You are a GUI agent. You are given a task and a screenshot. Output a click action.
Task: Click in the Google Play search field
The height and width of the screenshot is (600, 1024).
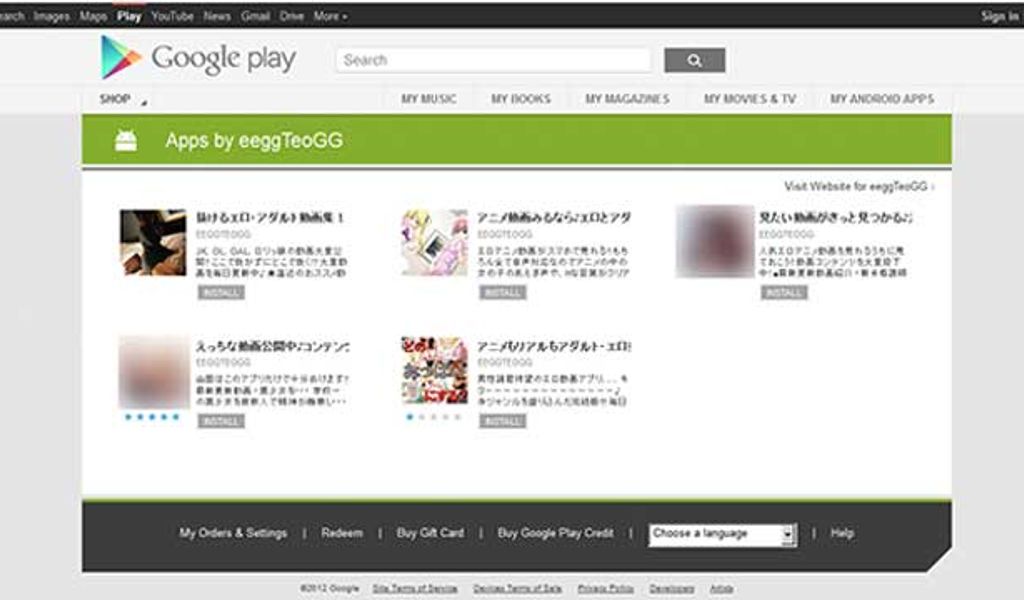(493, 60)
